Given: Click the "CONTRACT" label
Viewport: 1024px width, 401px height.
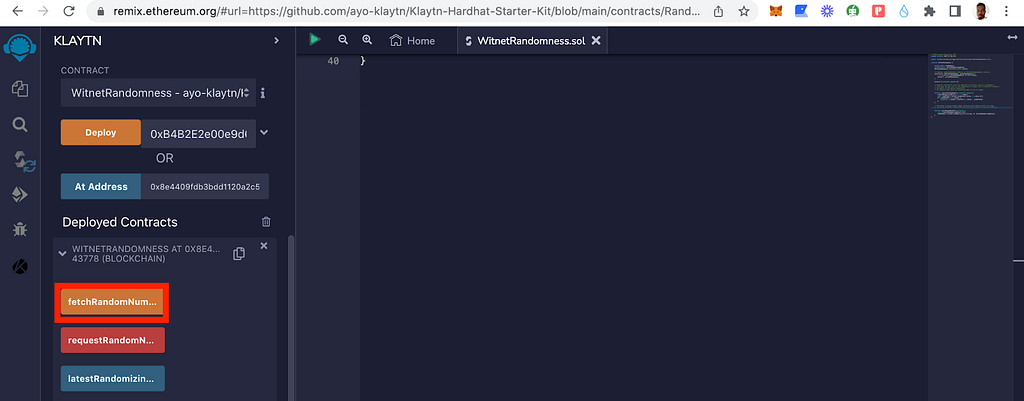Looking at the screenshot, I should [85, 70].
